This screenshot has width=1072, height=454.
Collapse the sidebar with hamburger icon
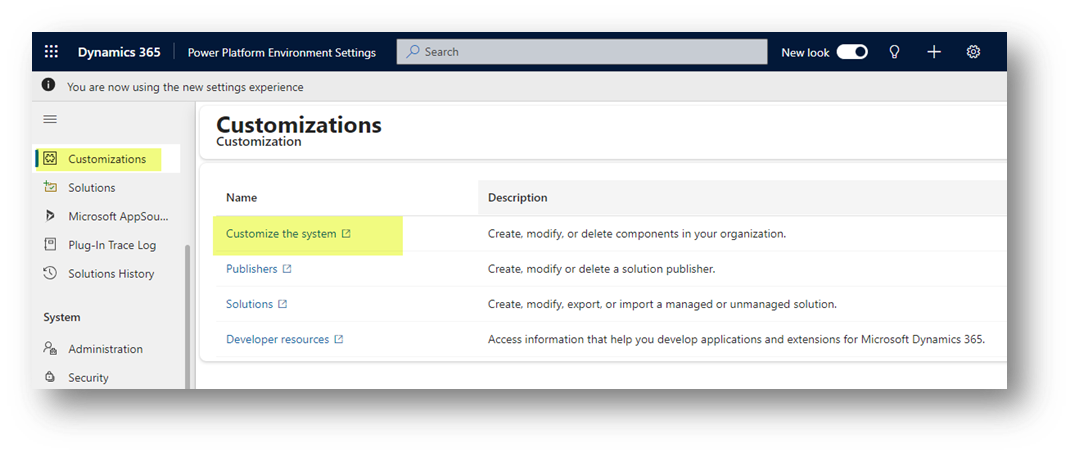pyautogui.click(x=50, y=120)
